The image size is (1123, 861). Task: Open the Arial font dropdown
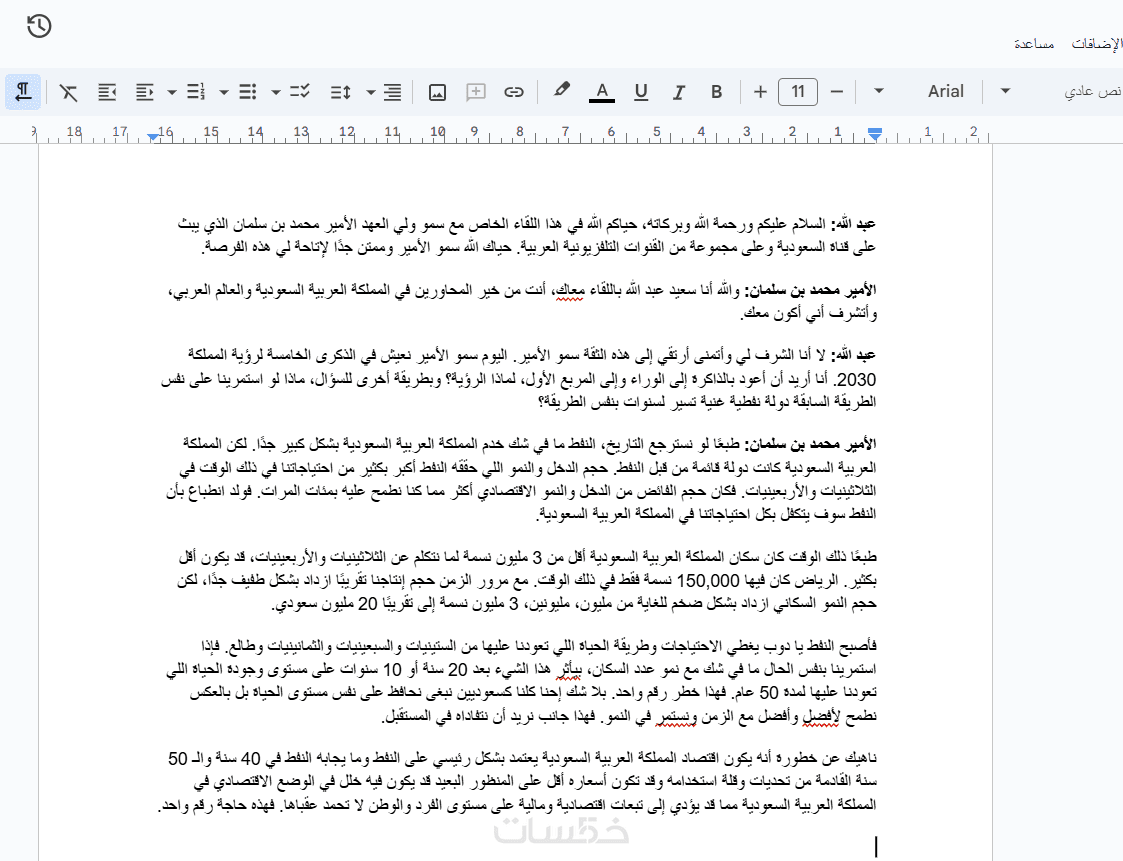[x=945, y=91]
